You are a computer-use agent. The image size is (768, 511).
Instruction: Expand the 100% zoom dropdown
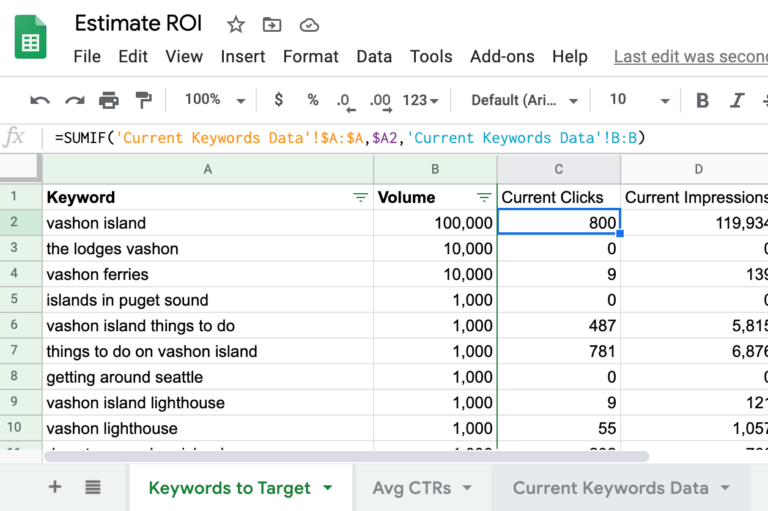pos(213,100)
